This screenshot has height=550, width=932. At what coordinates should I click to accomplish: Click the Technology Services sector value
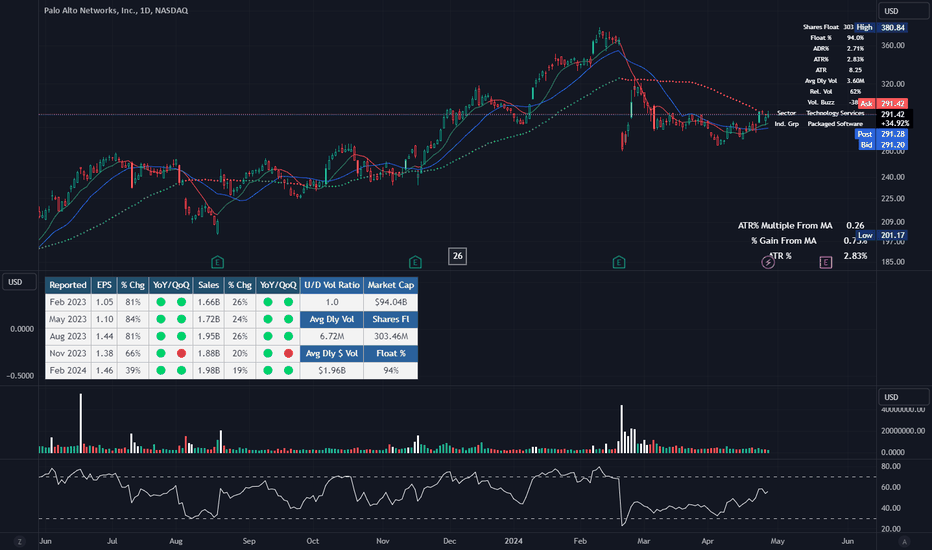pyautogui.click(x=835, y=113)
